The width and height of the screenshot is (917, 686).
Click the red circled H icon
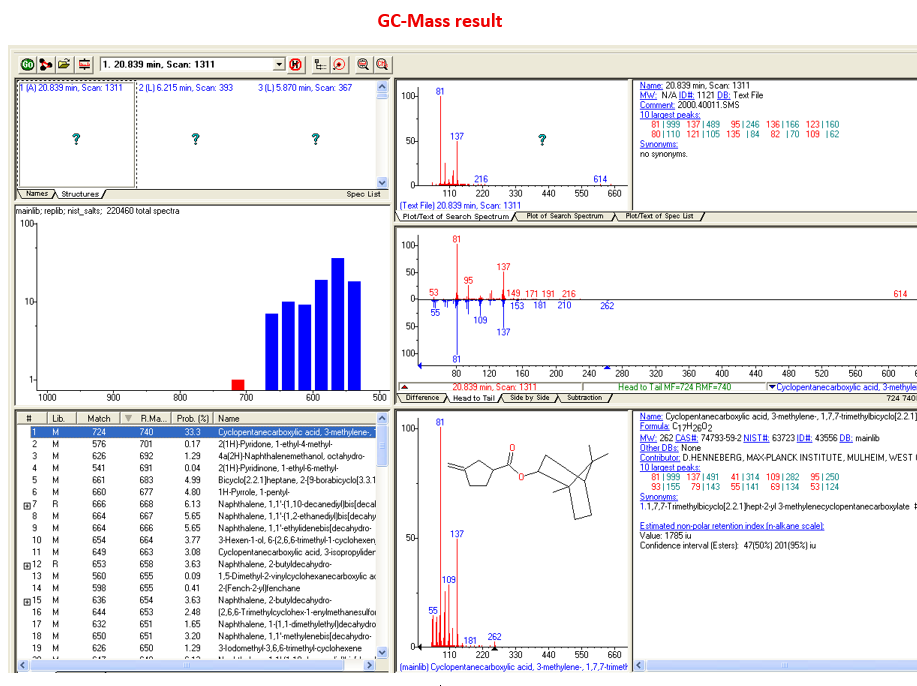[x=296, y=64]
